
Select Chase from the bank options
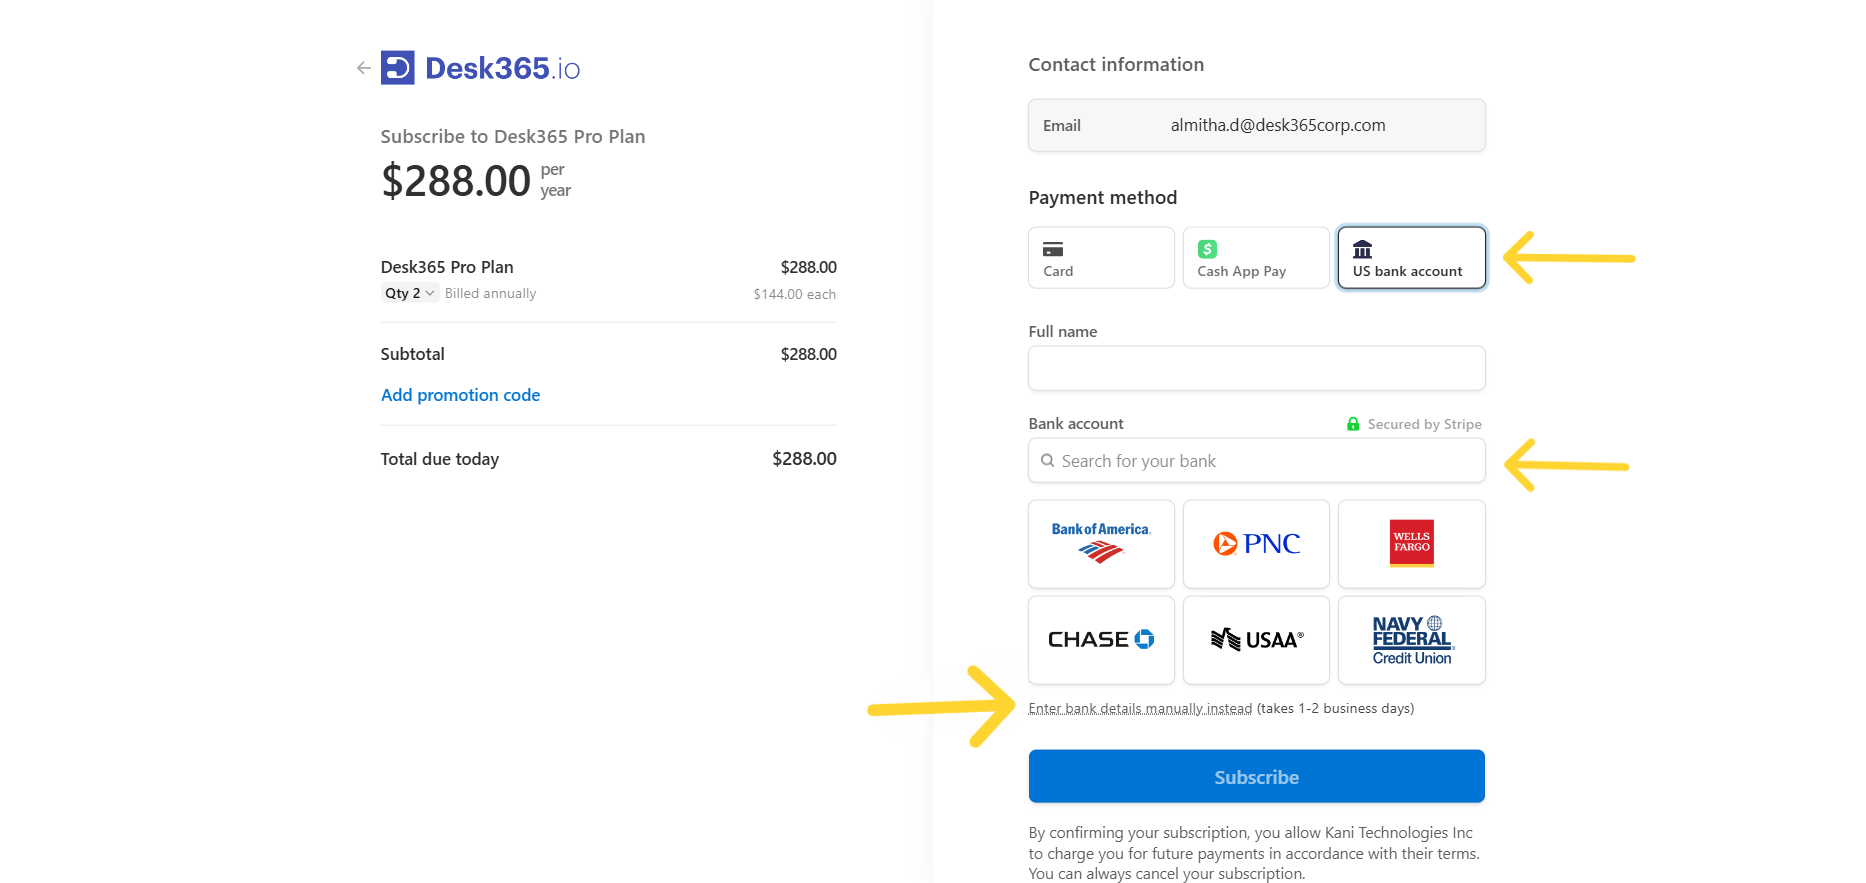click(1100, 640)
